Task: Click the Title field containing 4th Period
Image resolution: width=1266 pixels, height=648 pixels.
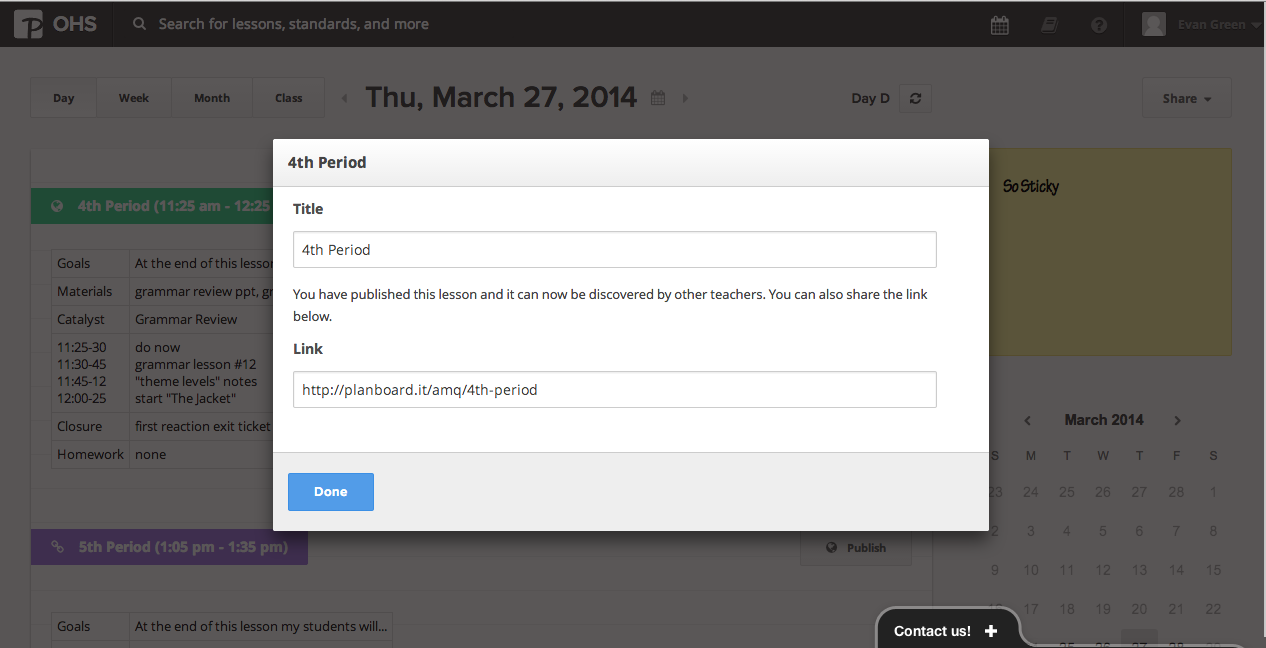Action: (614, 250)
